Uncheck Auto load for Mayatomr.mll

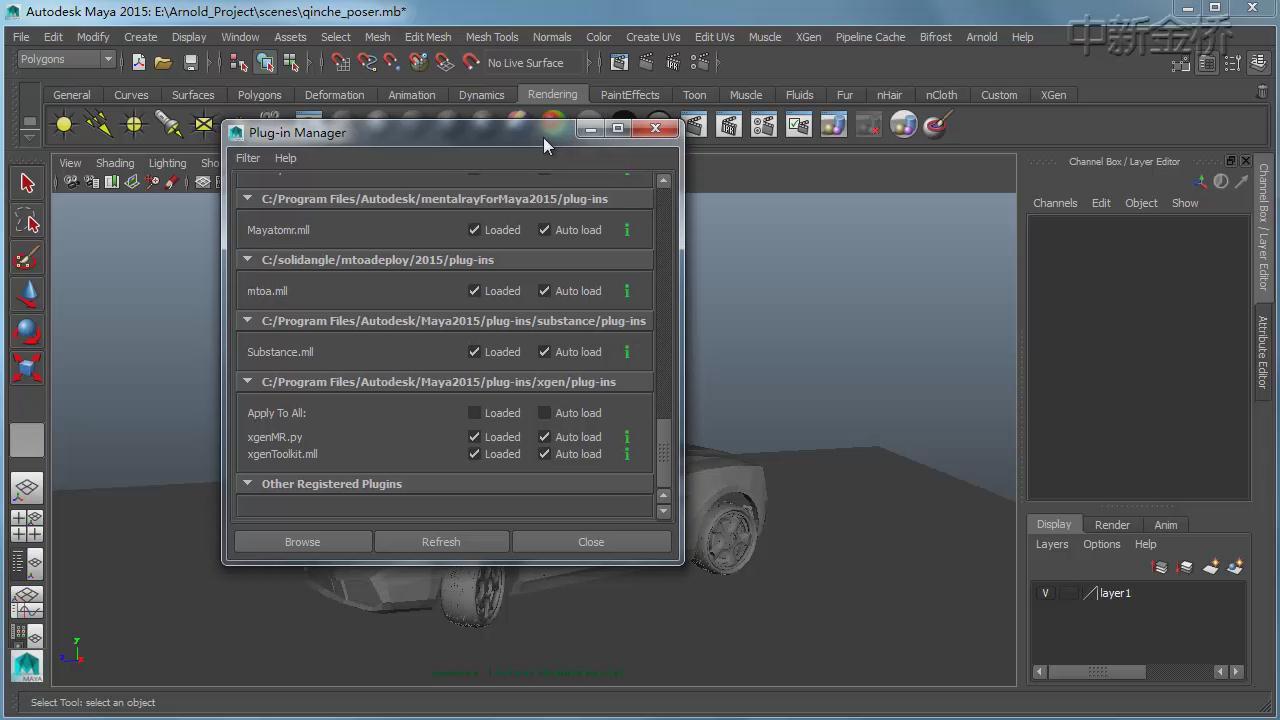pos(544,230)
